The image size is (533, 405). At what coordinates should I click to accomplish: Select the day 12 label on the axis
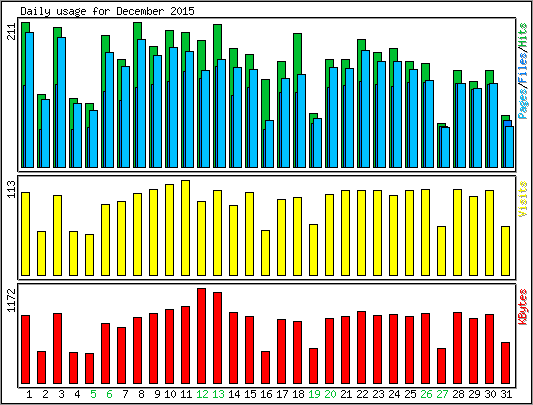pos(202,394)
